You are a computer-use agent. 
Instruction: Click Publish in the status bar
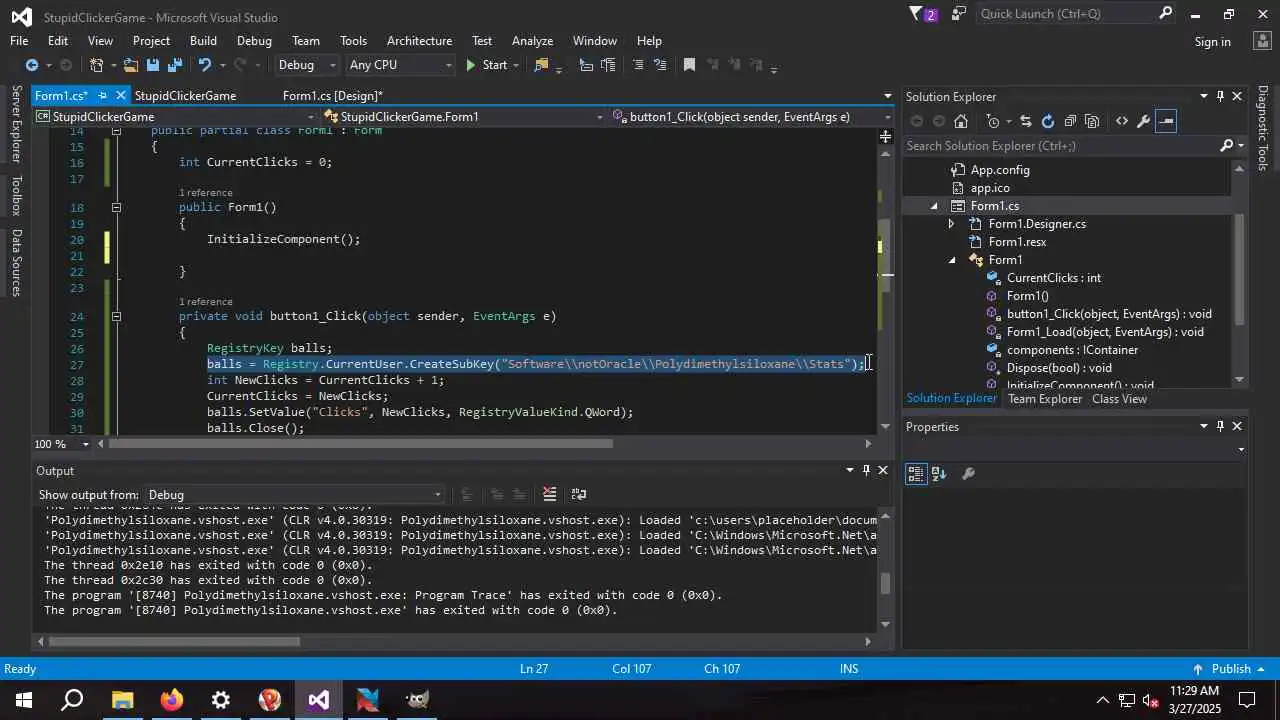(x=1231, y=669)
